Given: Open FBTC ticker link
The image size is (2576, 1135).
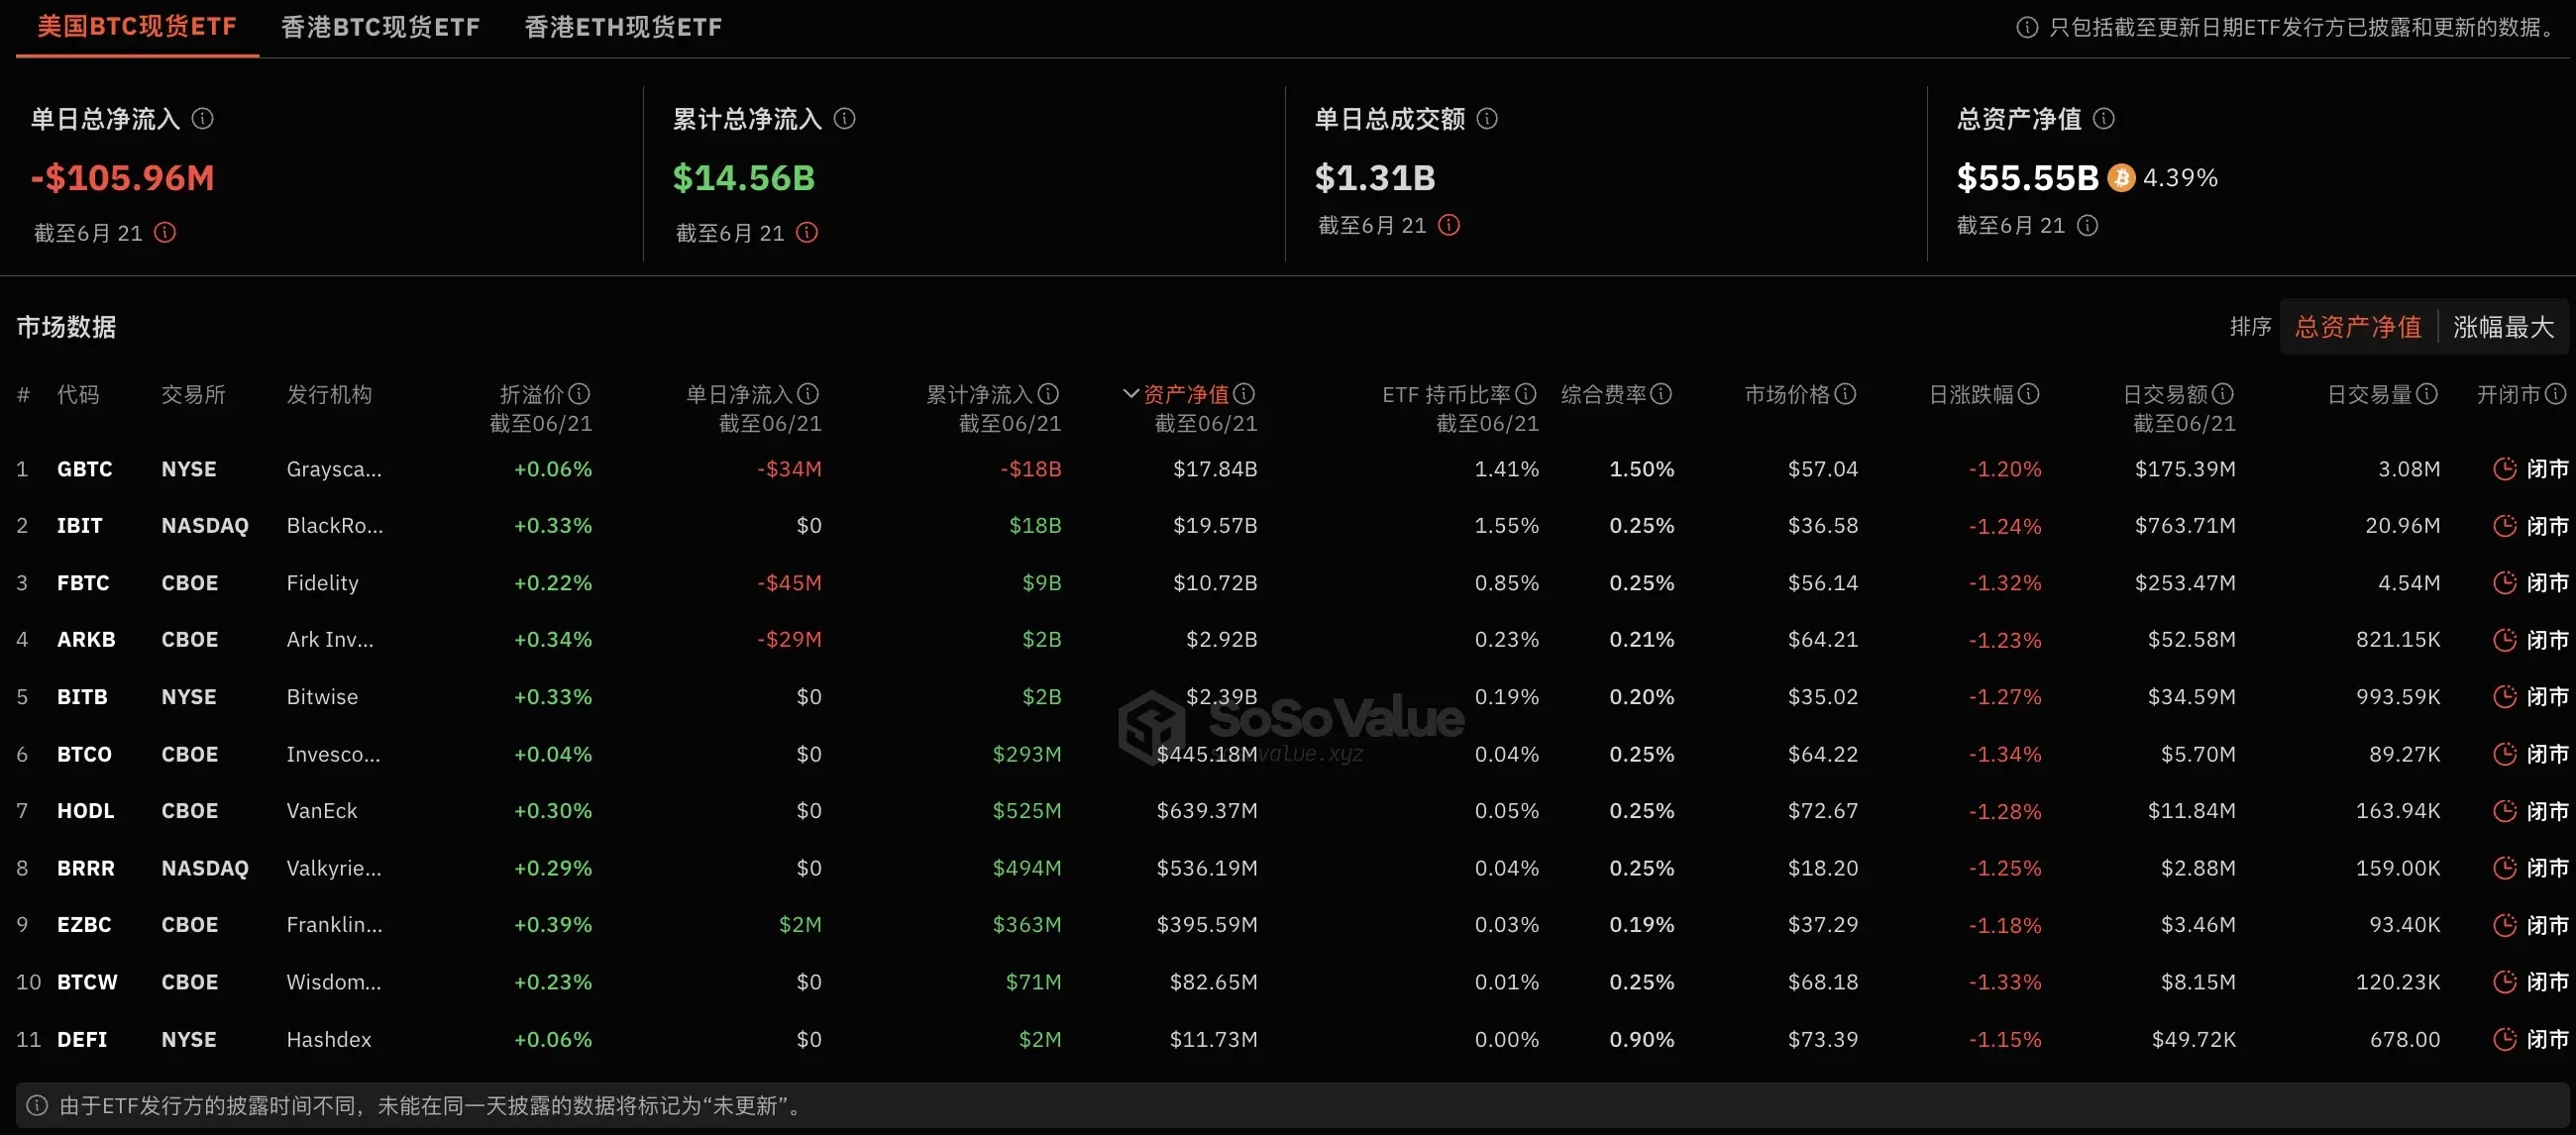Looking at the screenshot, I should (x=83, y=583).
